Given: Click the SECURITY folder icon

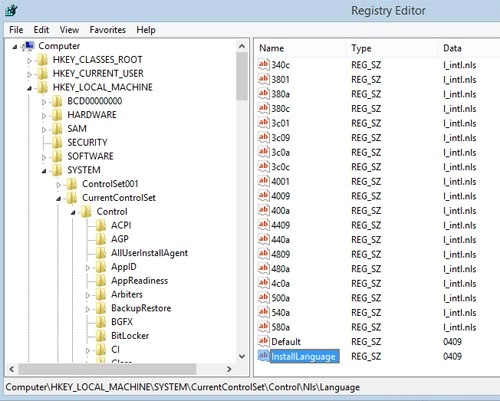Looking at the screenshot, I should coord(57,143).
